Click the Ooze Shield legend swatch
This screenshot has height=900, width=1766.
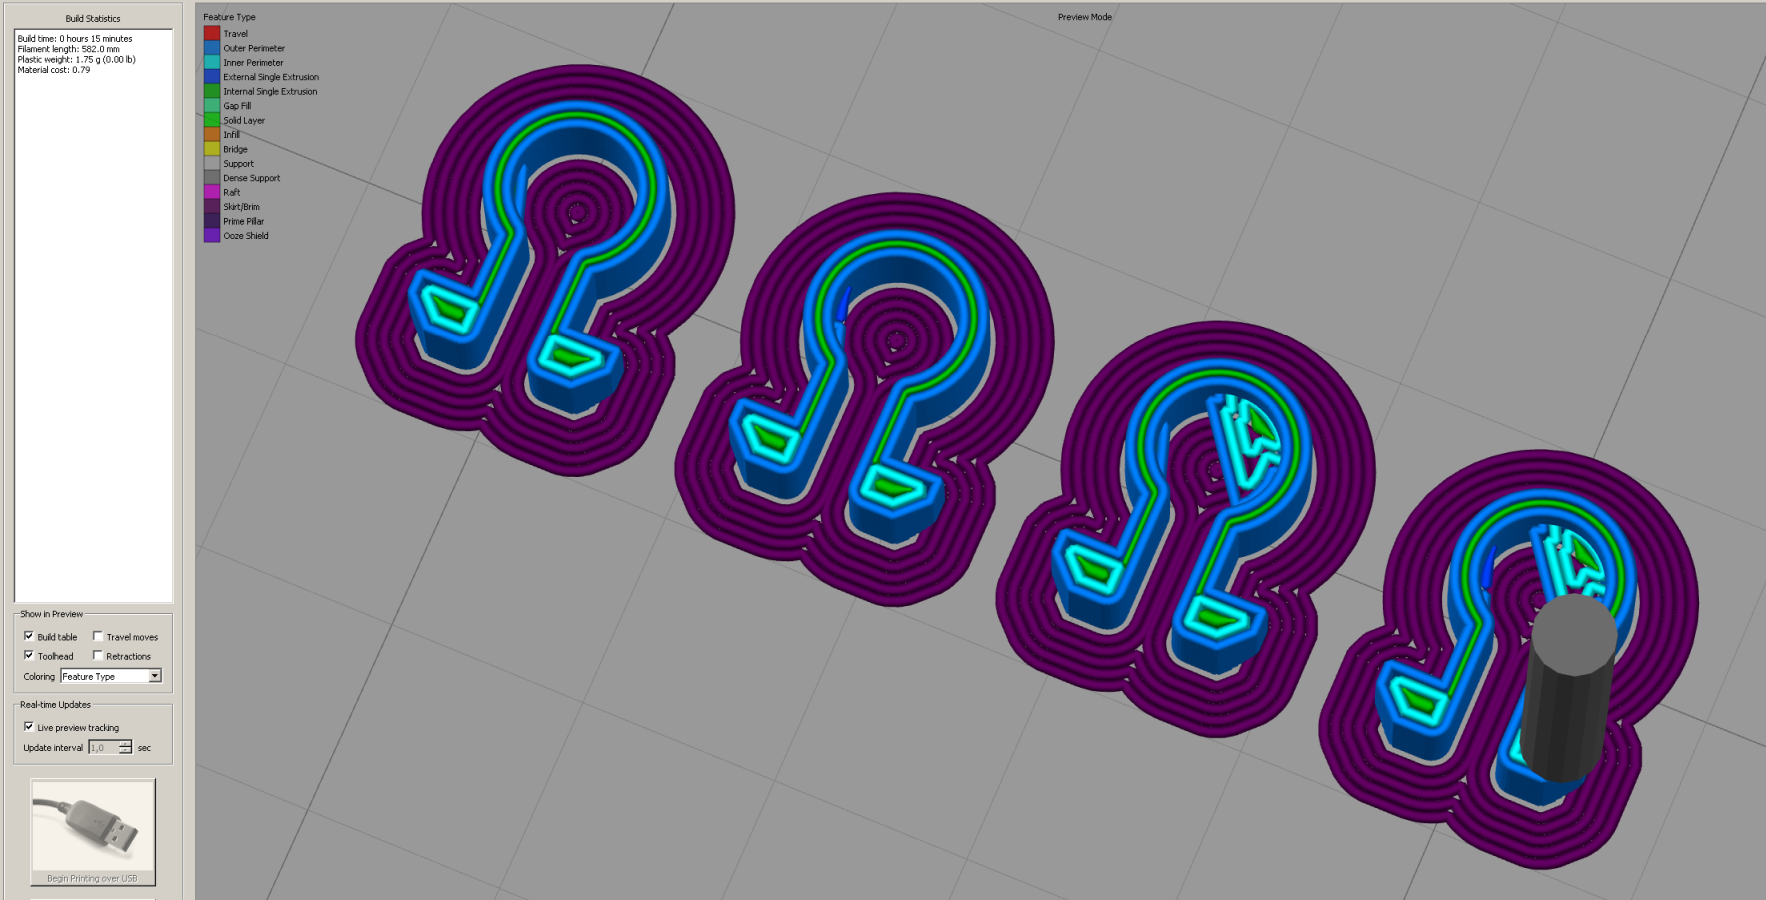coord(212,235)
